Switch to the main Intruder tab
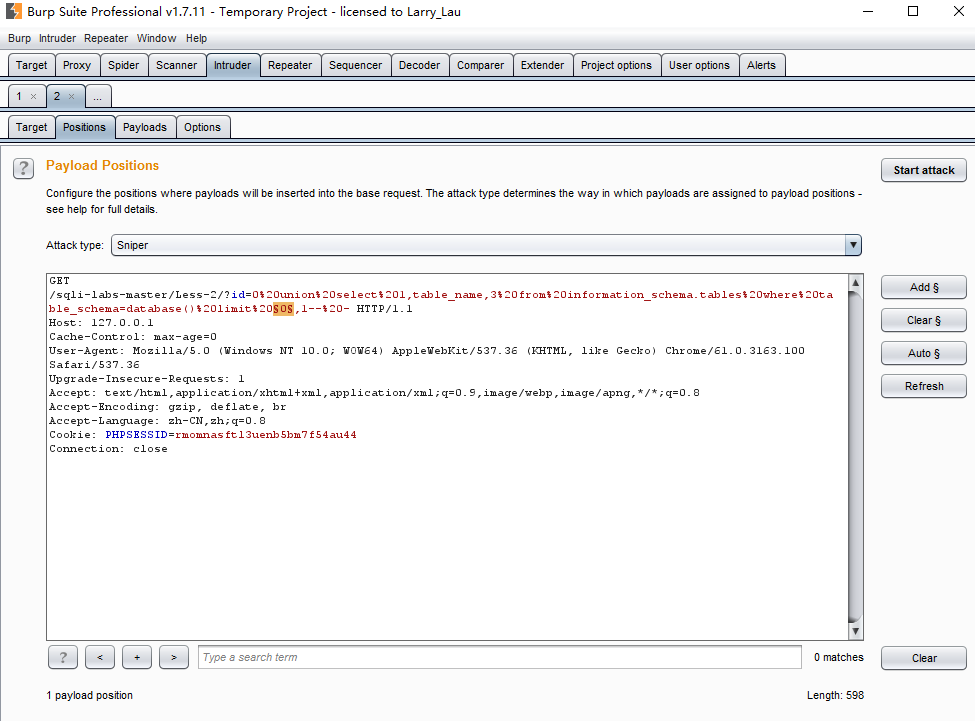 tap(233, 65)
